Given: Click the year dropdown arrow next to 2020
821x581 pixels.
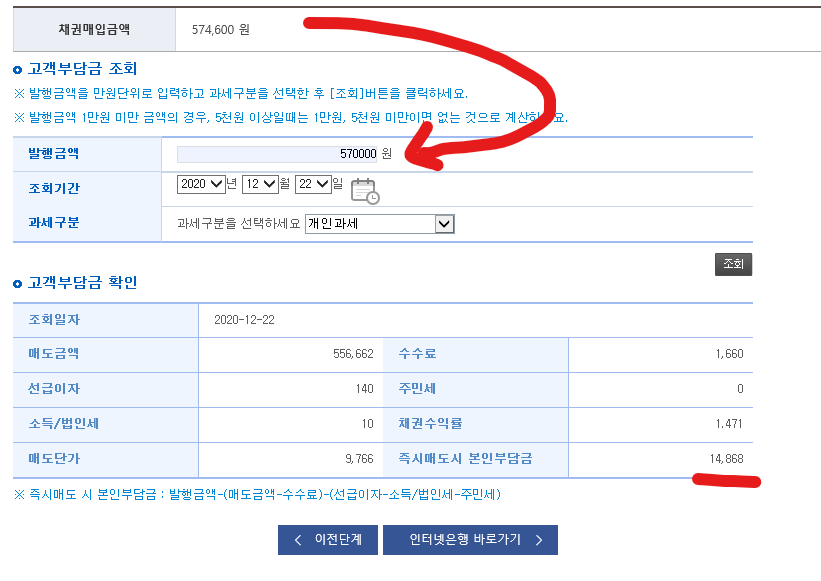Looking at the screenshot, I should tap(214, 182).
